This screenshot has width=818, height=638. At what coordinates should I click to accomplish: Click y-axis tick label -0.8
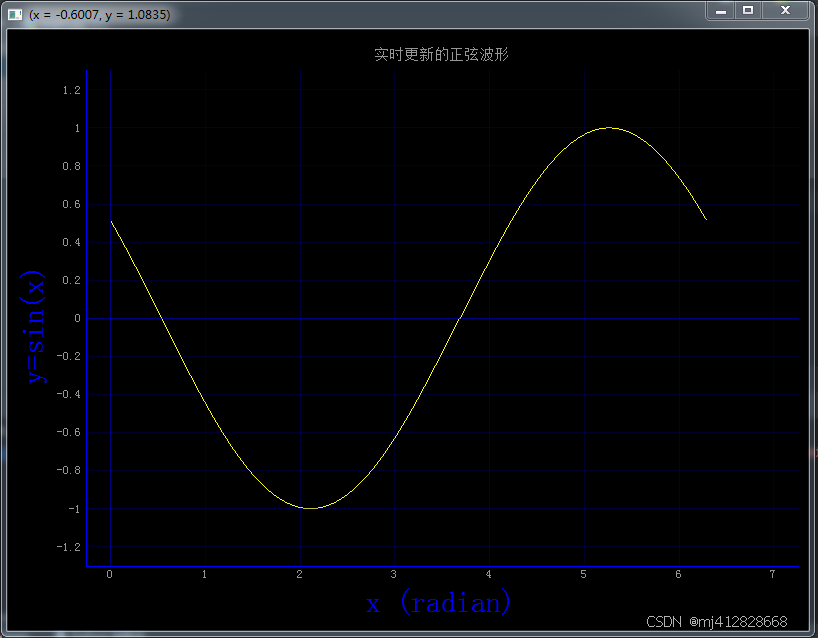tap(69, 471)
